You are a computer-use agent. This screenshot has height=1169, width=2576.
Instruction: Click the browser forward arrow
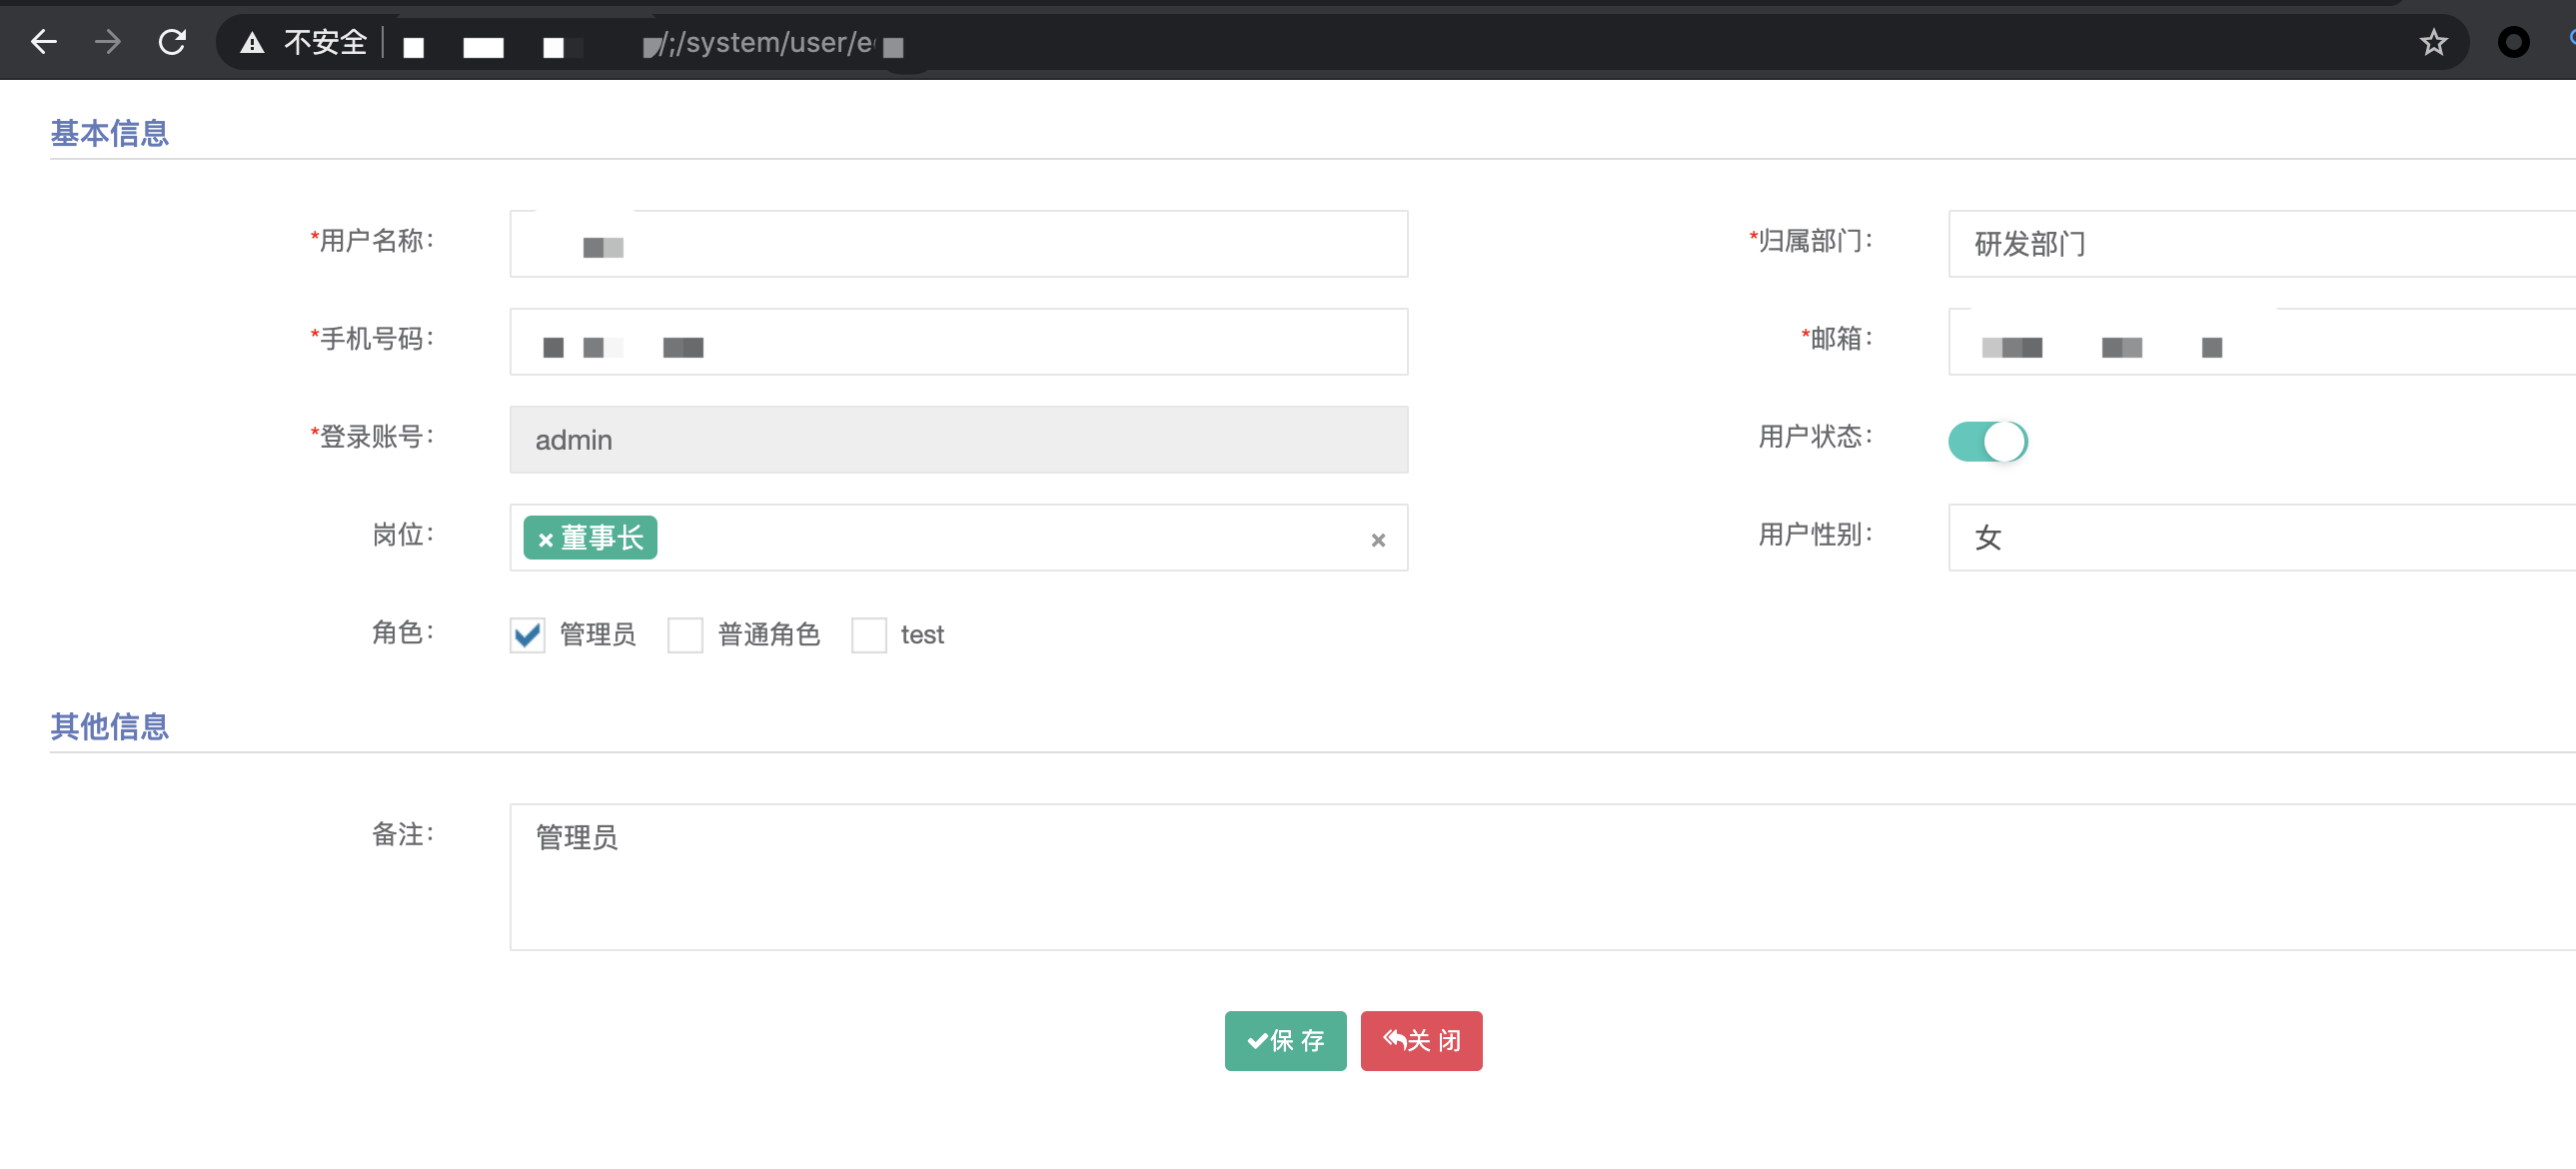[x=107, y=42]
